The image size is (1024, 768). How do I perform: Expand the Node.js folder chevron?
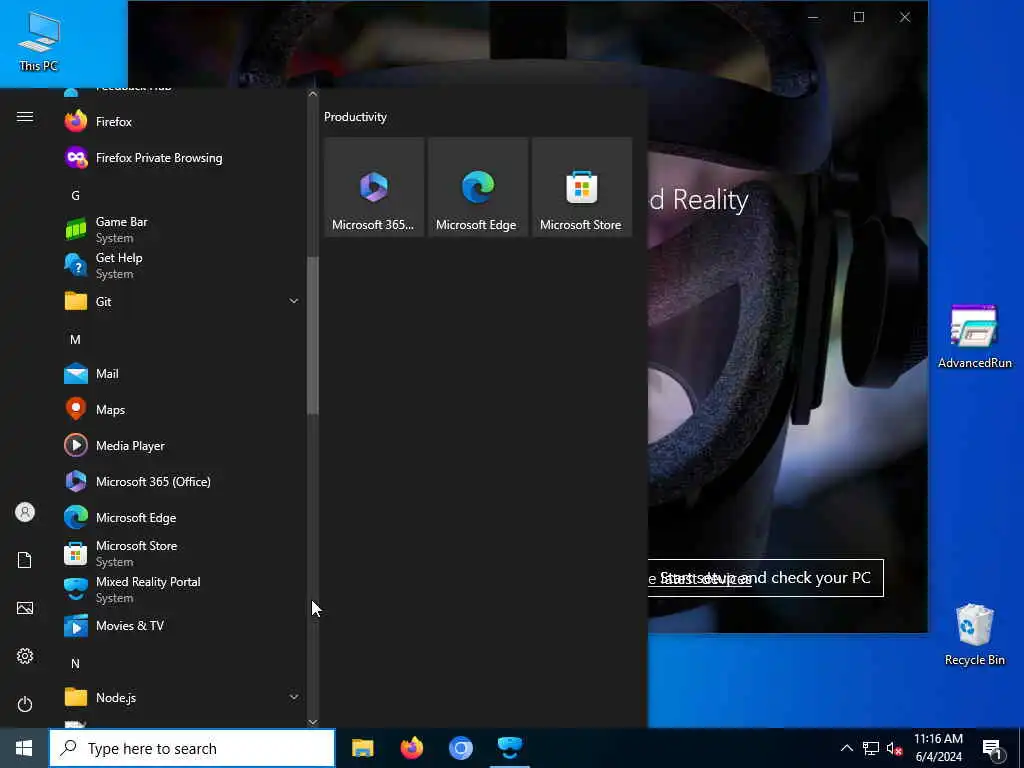(294, 697)
